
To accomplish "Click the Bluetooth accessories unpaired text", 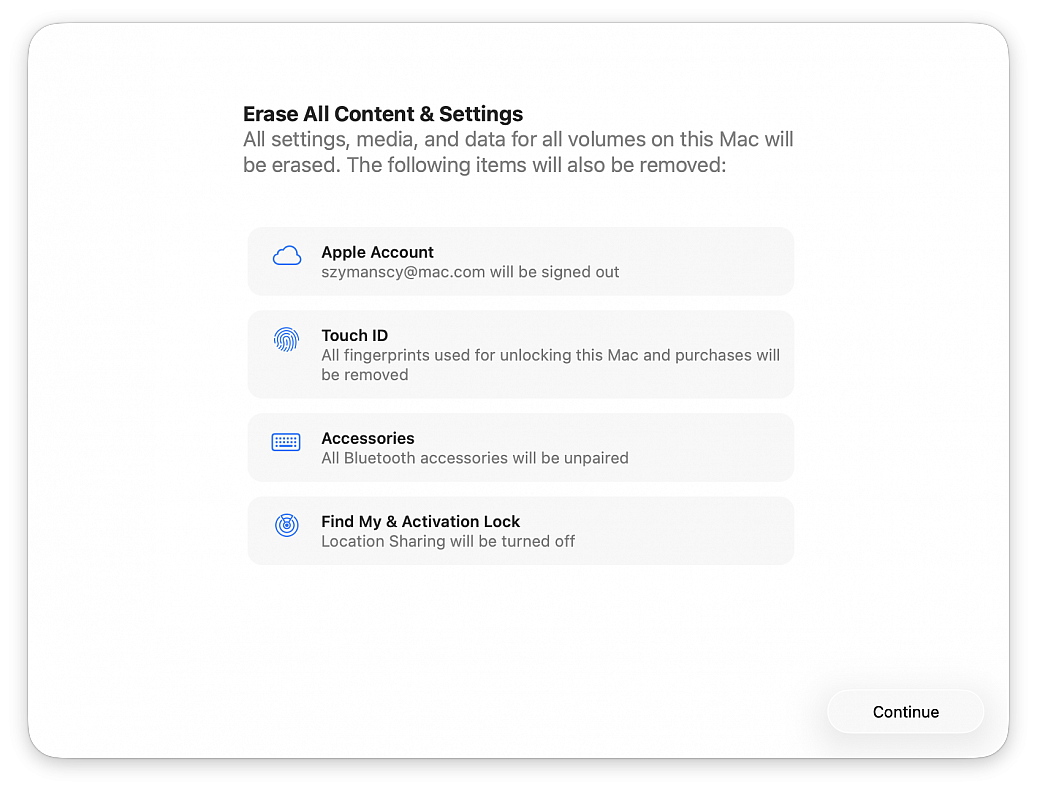I will coord(474,458).
